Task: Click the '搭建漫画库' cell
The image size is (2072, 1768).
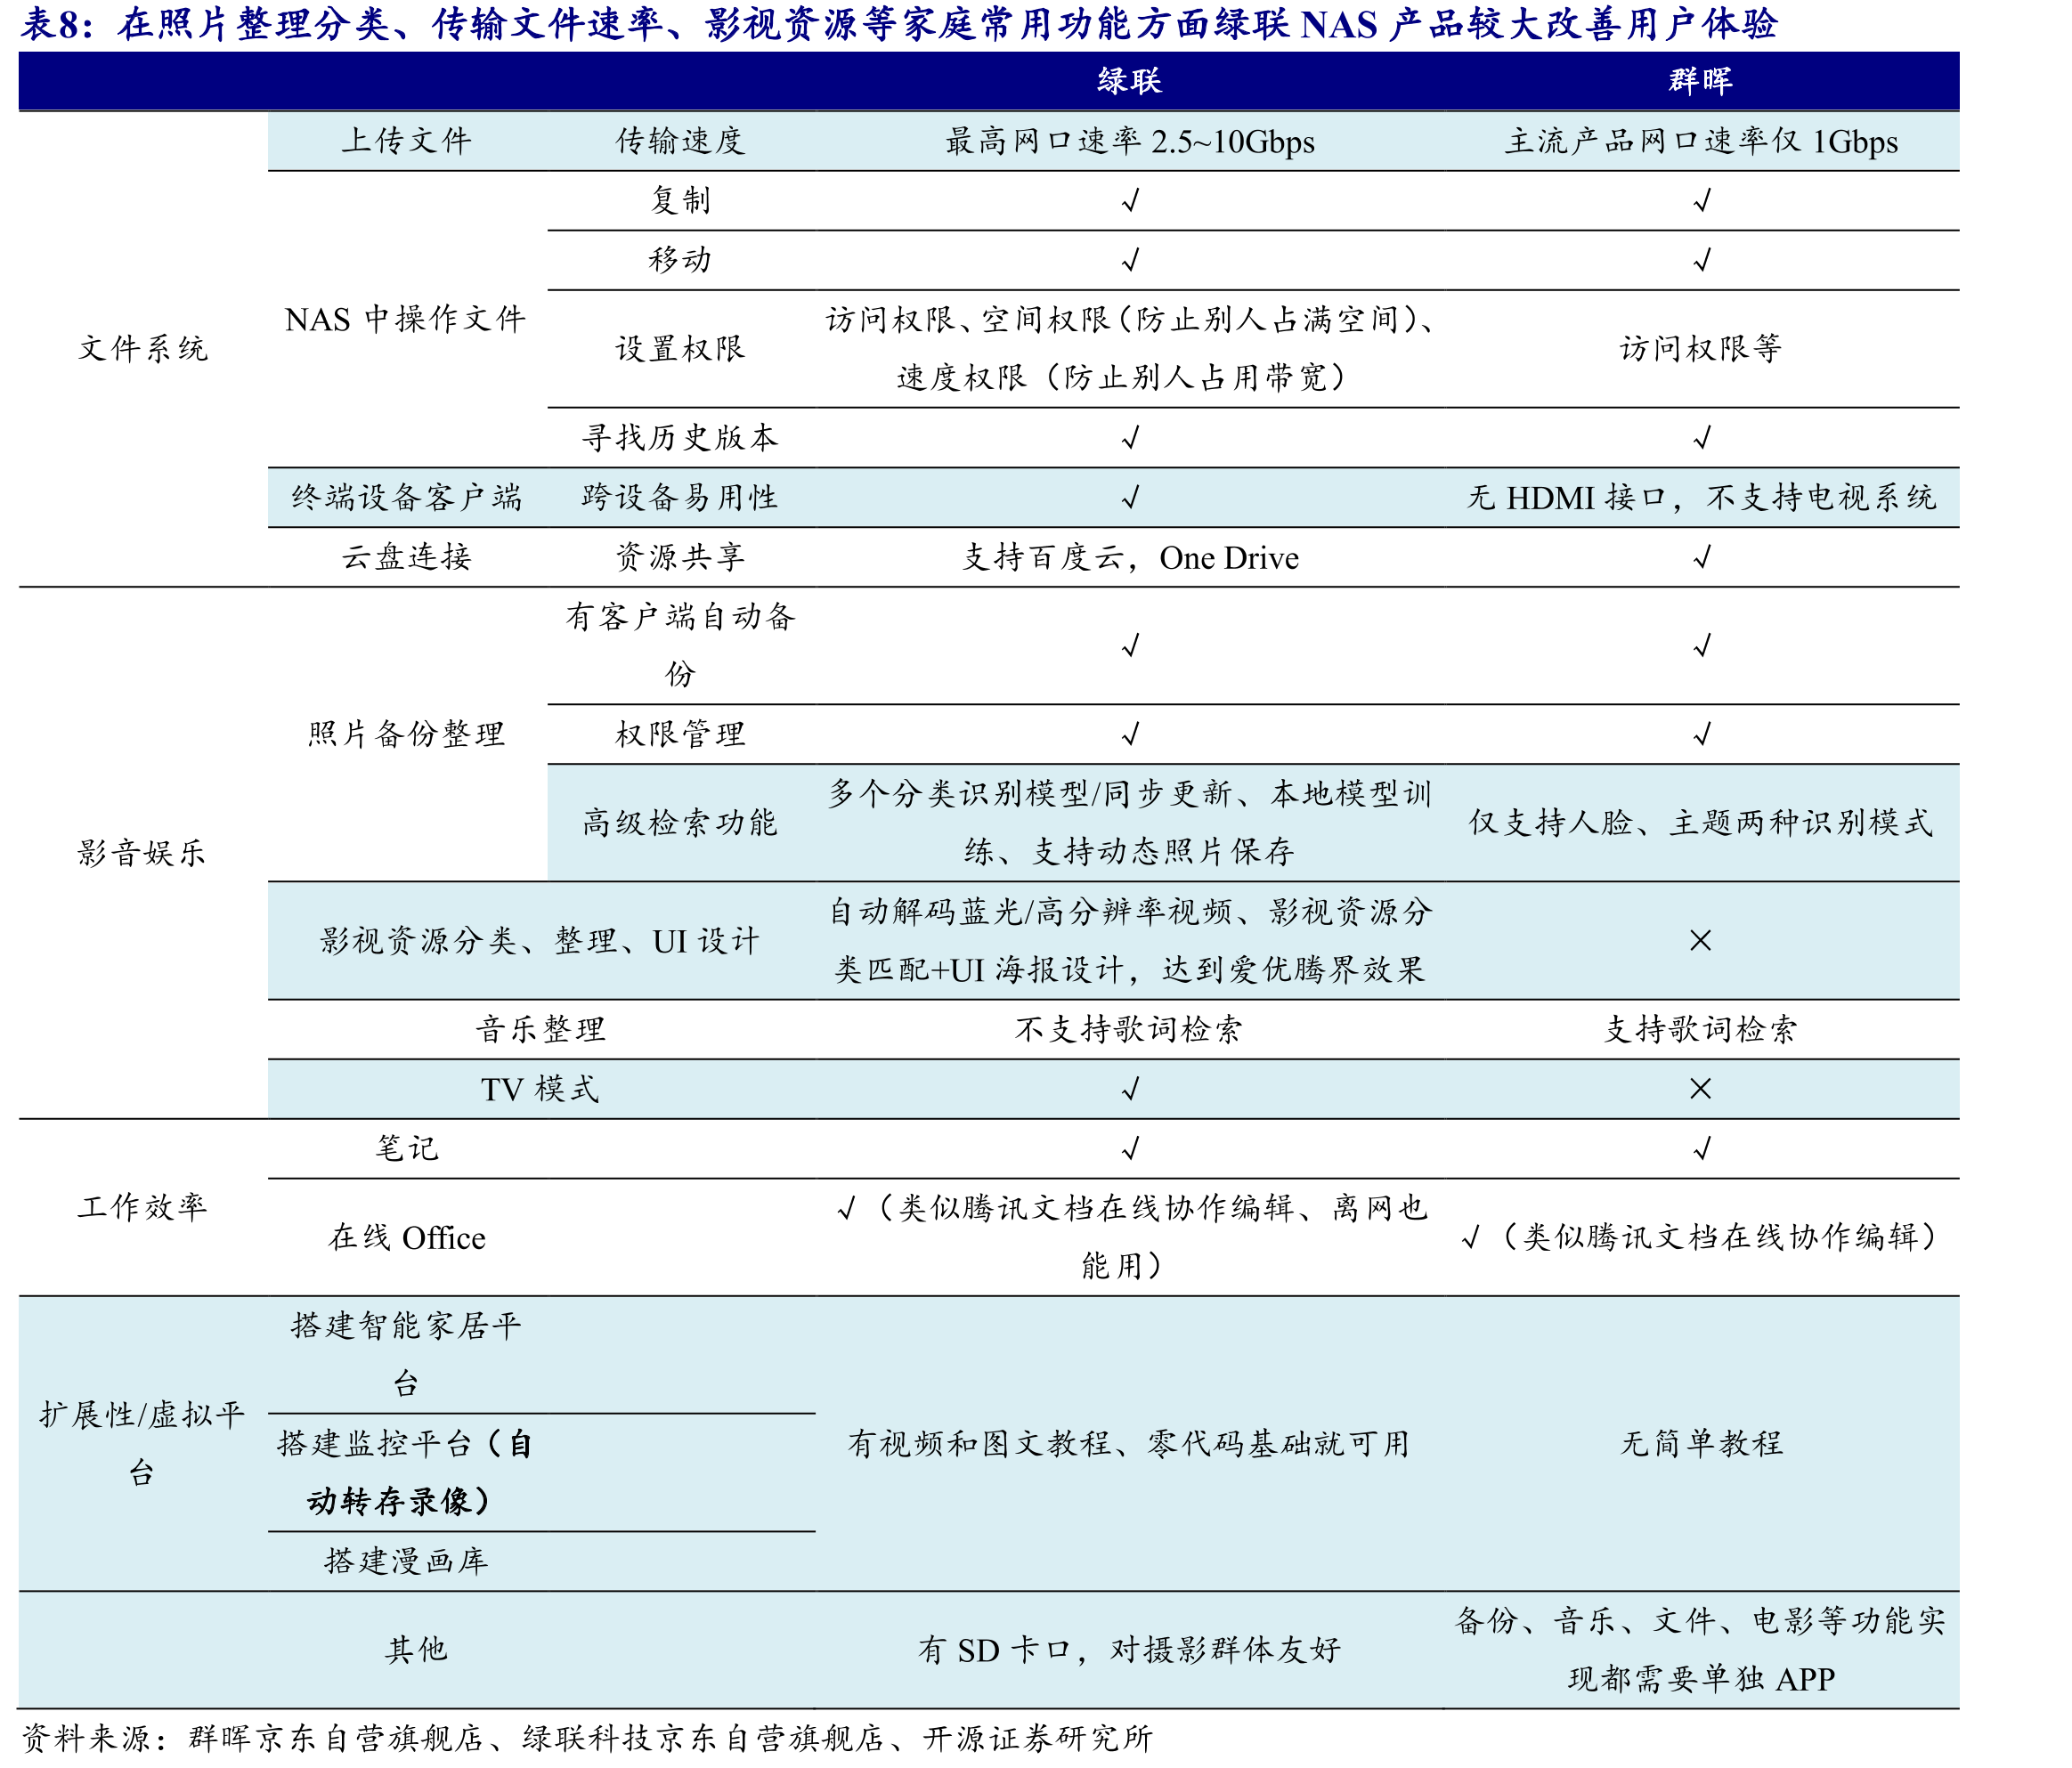Action: pyautogui.click(x=406, y=1562)
